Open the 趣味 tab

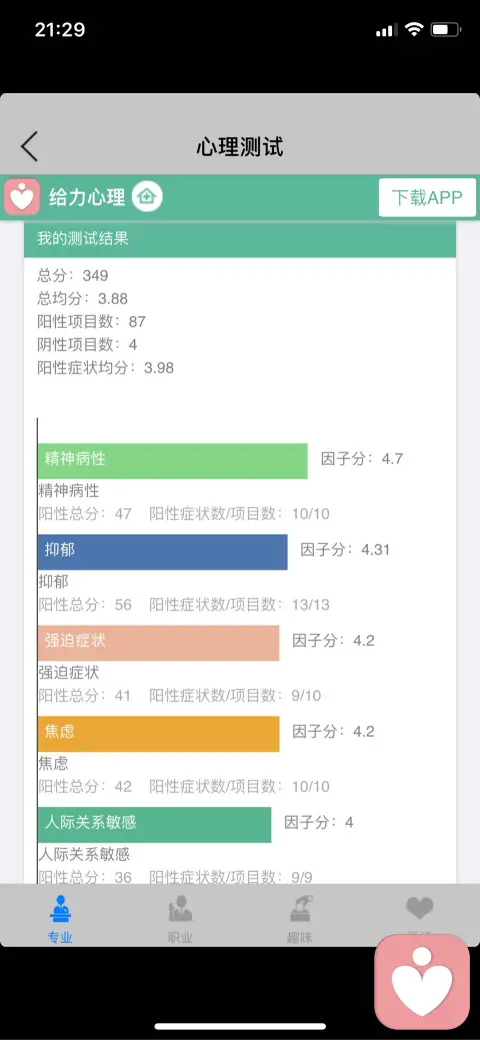coord(300,919)
